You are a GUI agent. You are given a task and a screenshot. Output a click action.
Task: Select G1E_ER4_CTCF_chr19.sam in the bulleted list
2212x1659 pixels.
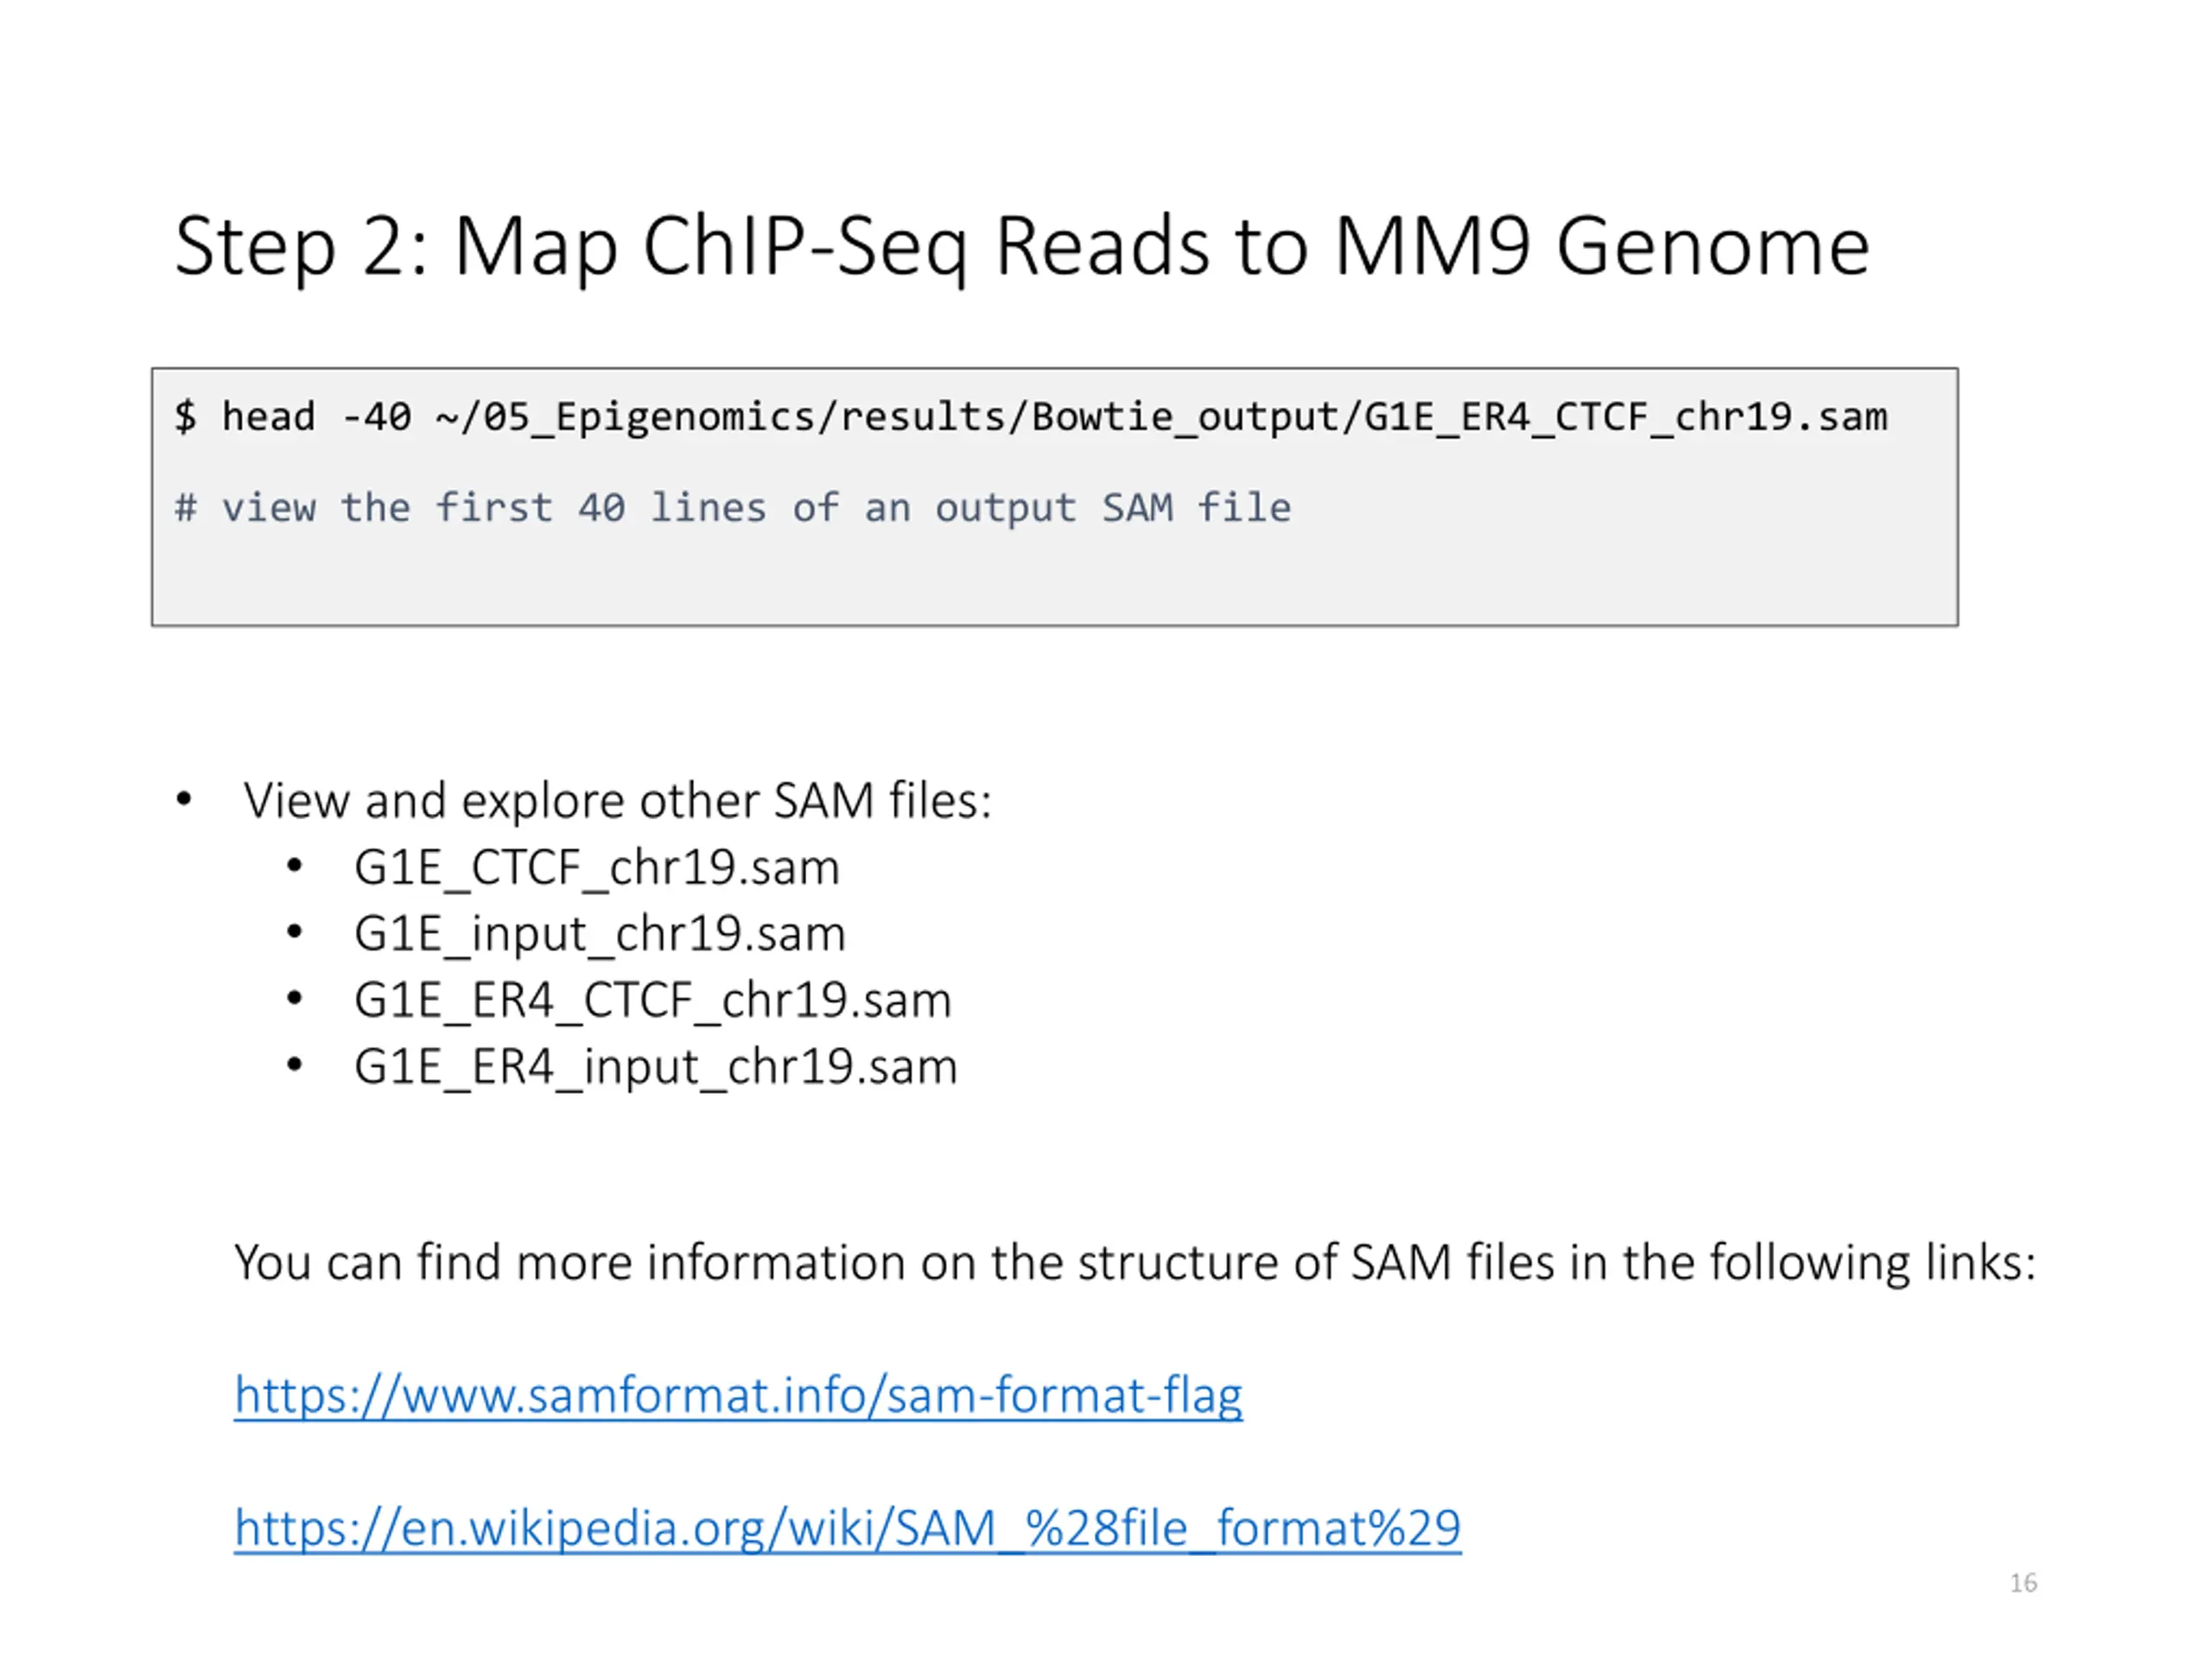click(x=652, y=1000)
